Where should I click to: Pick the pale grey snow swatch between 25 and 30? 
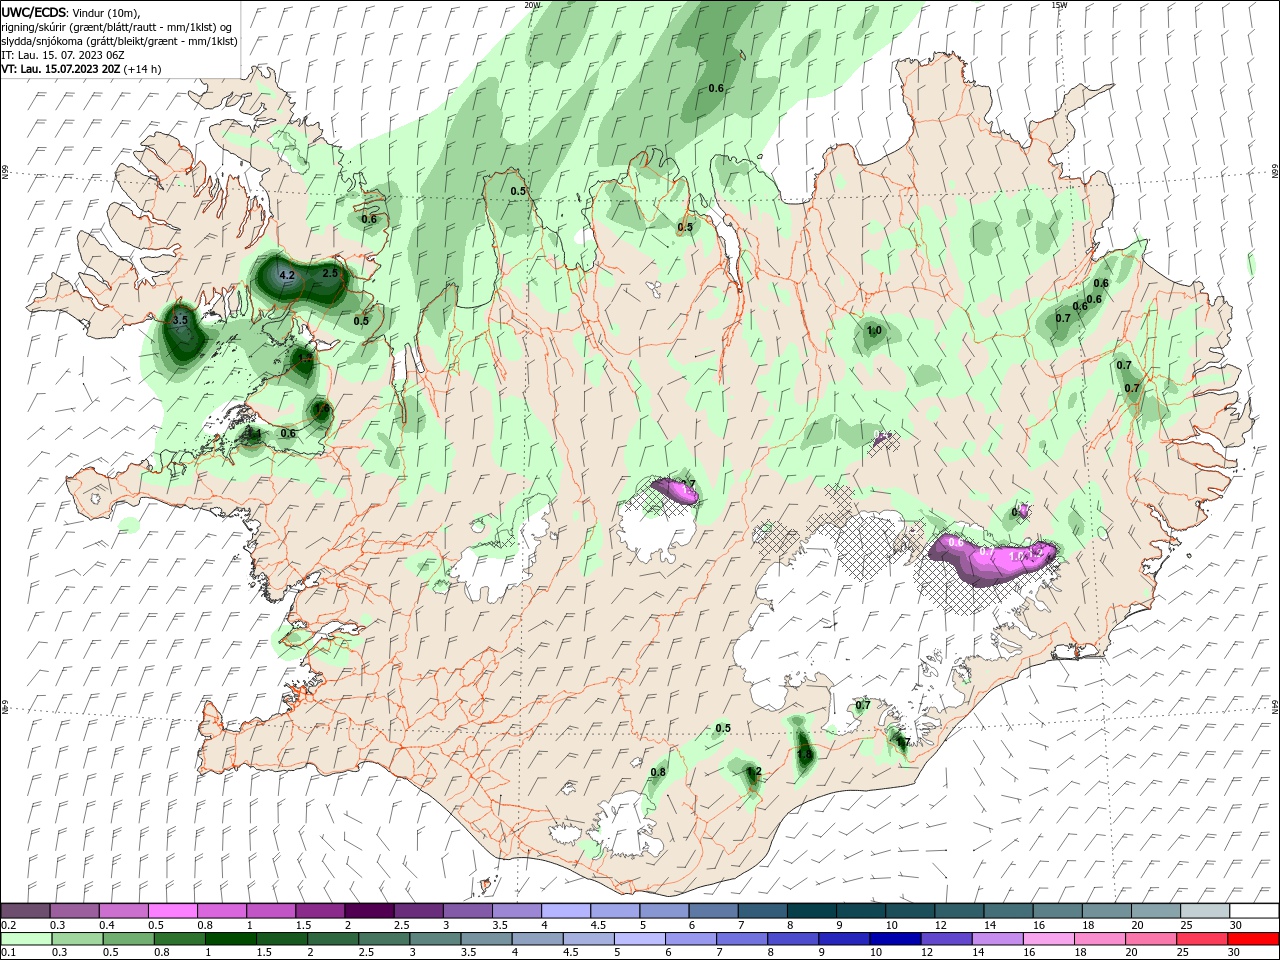coord(1204,911)
